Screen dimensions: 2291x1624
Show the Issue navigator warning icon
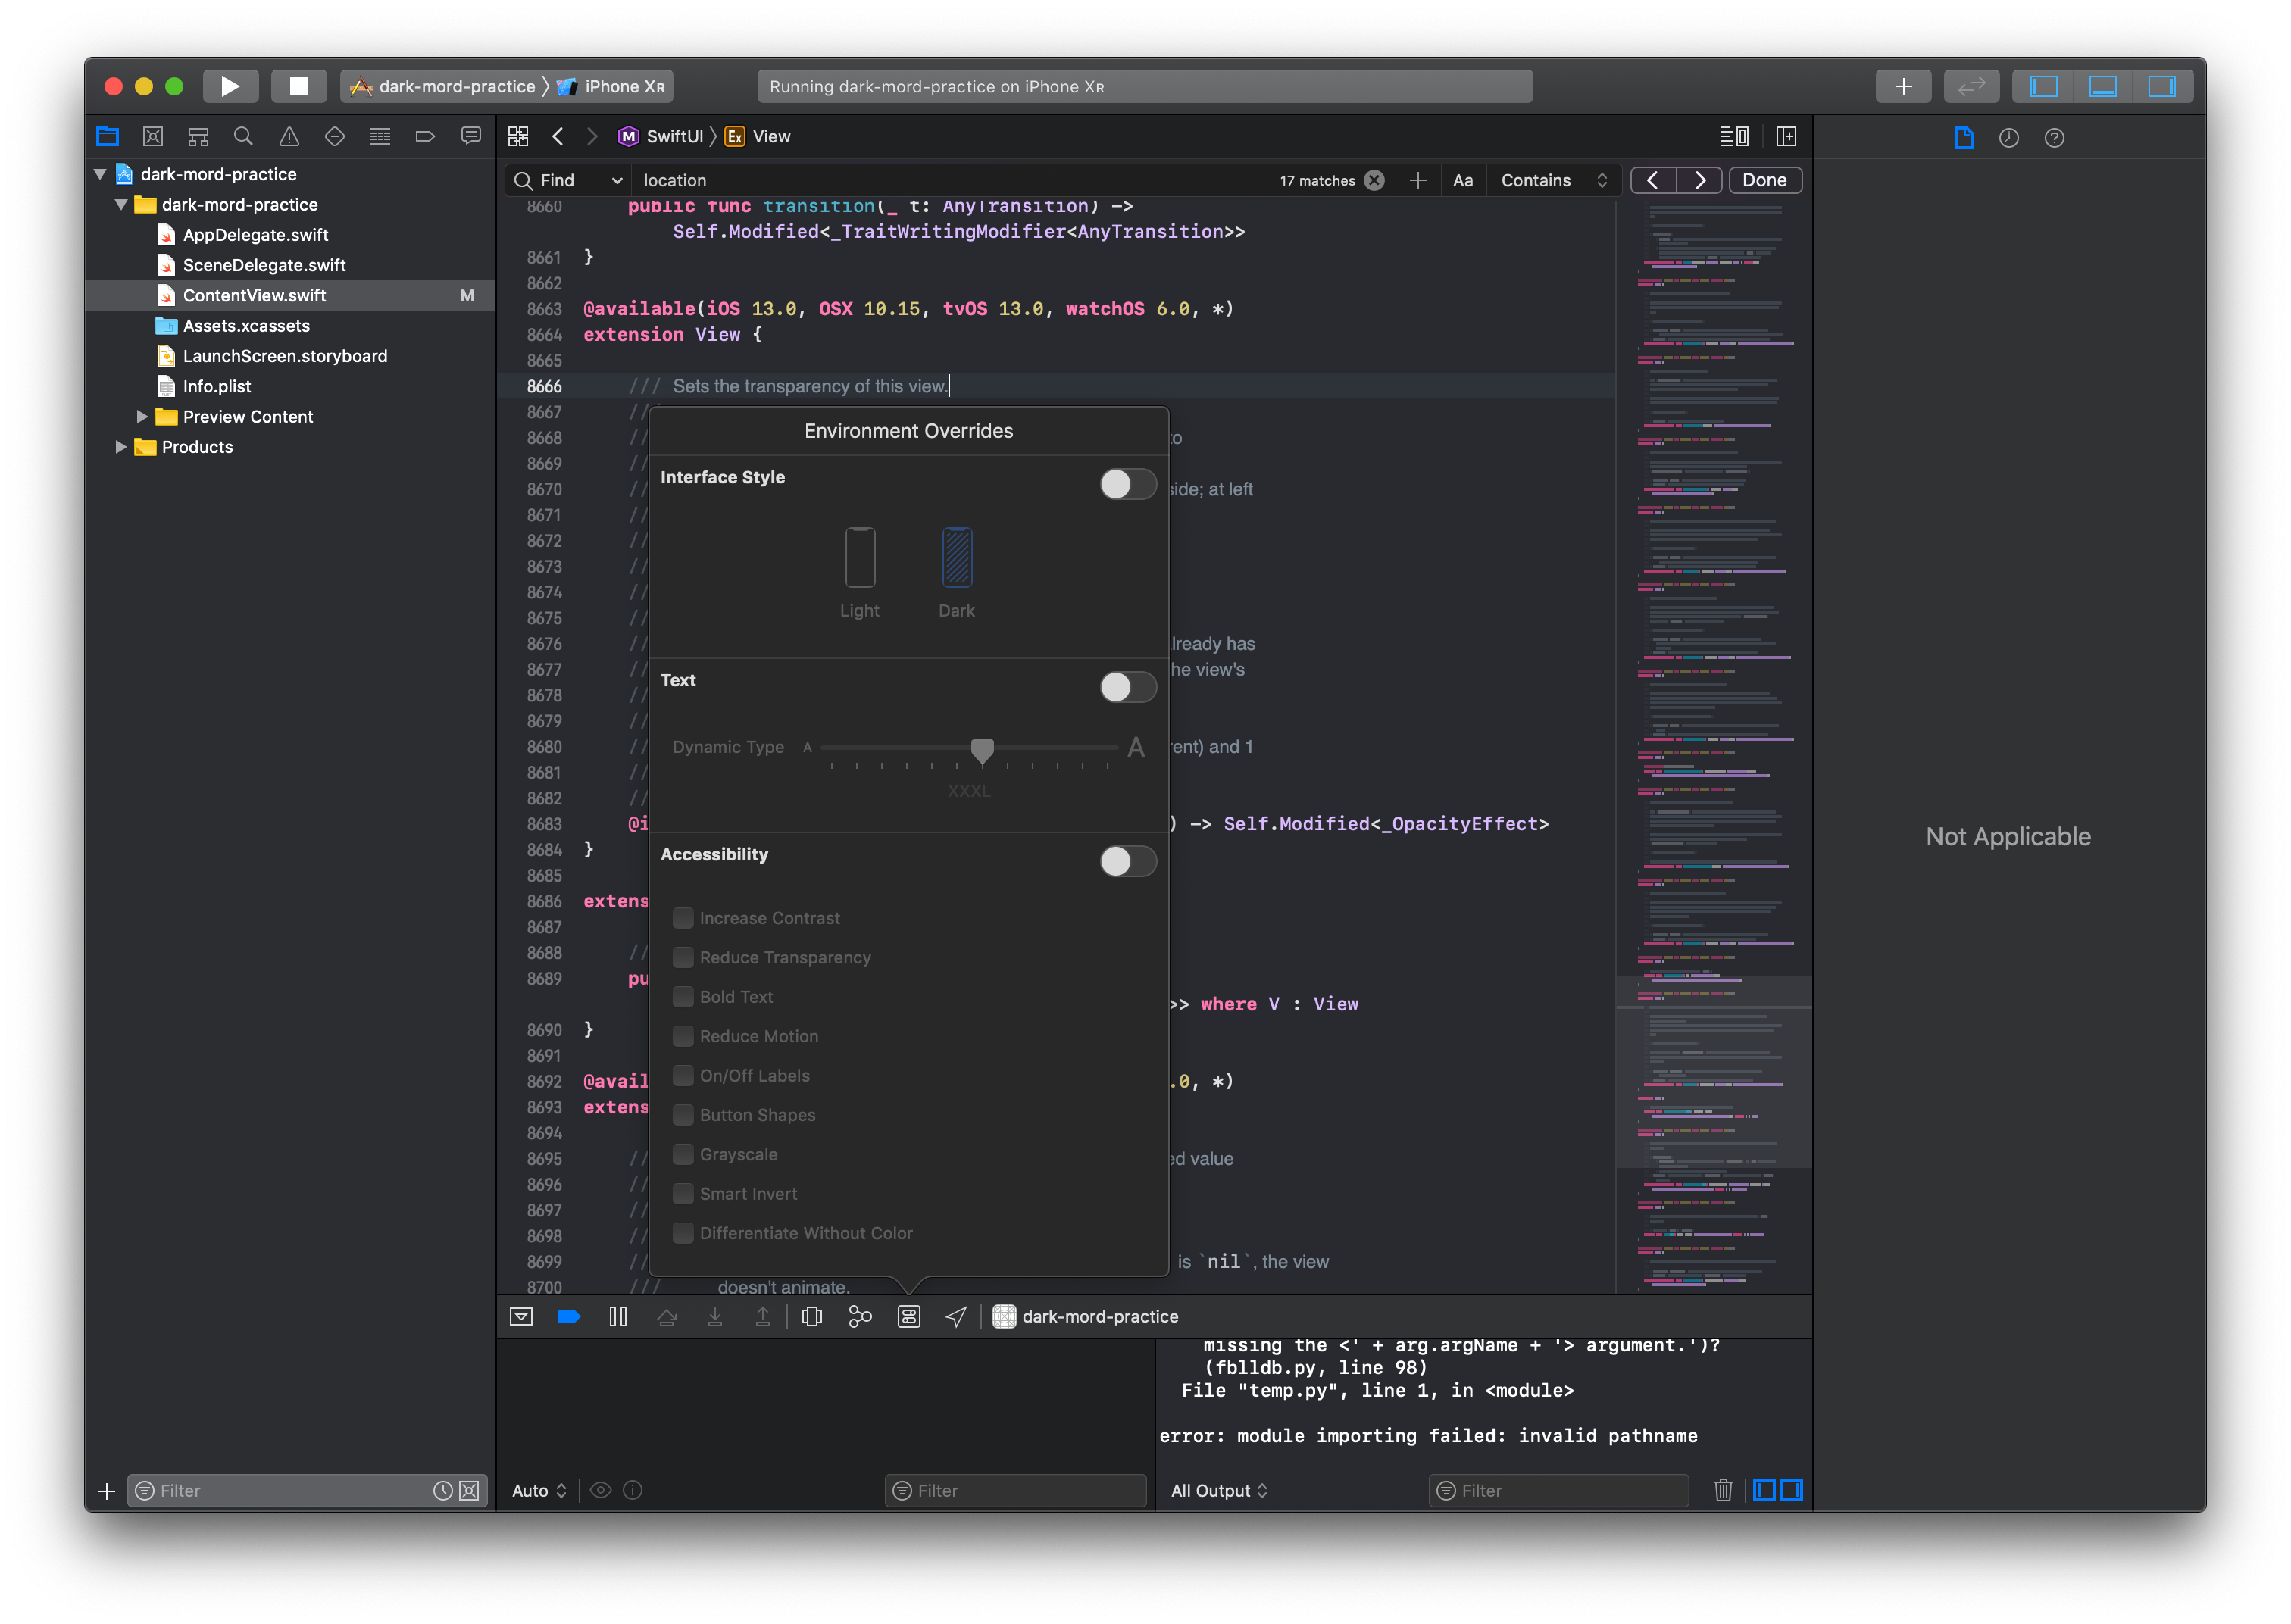[x=289, y=137]
